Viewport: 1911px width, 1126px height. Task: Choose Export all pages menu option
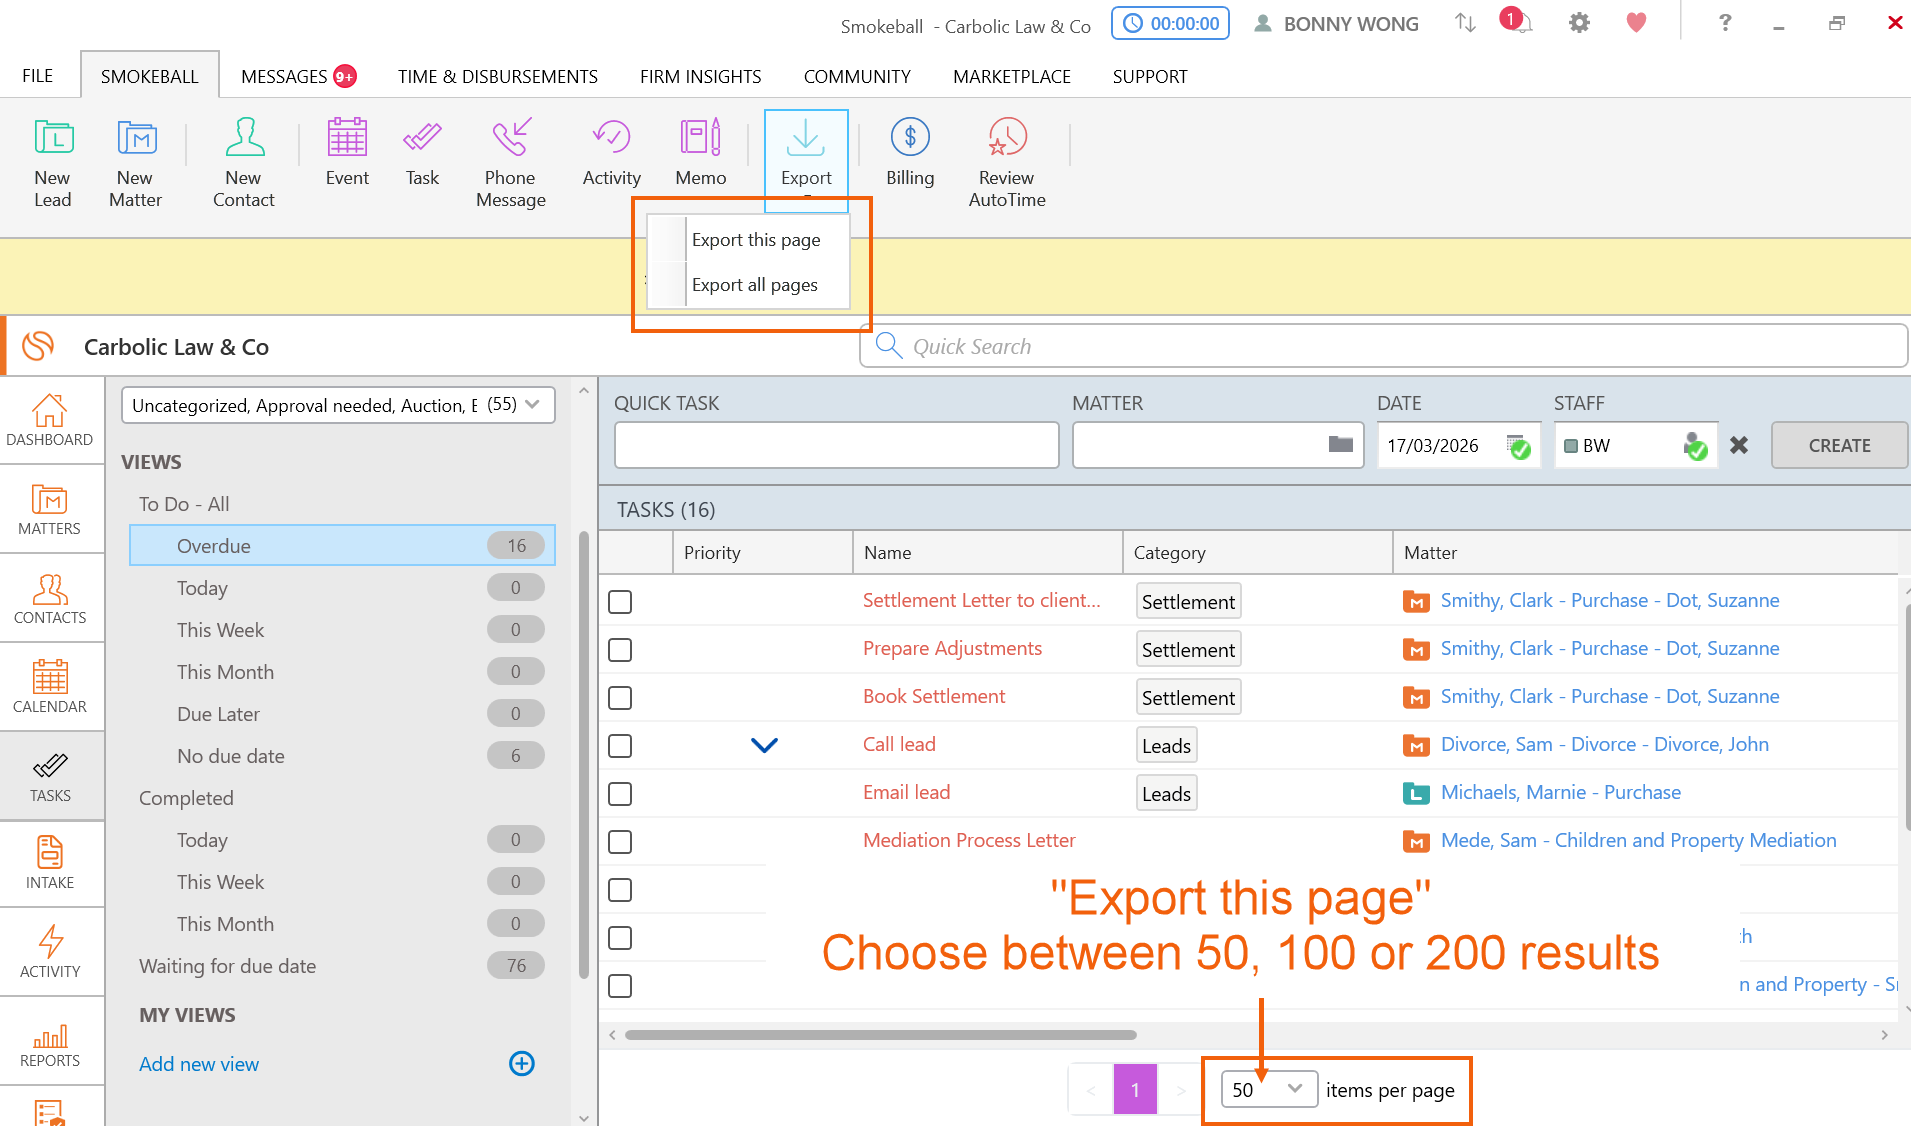754,285
